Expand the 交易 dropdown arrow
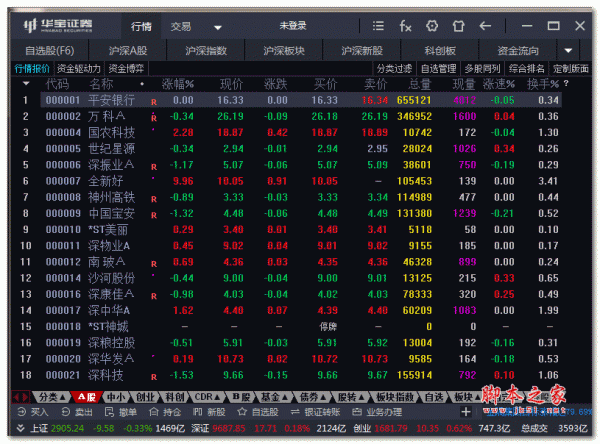The height and width of the screenshot is (444, 600). pos(218,28)
